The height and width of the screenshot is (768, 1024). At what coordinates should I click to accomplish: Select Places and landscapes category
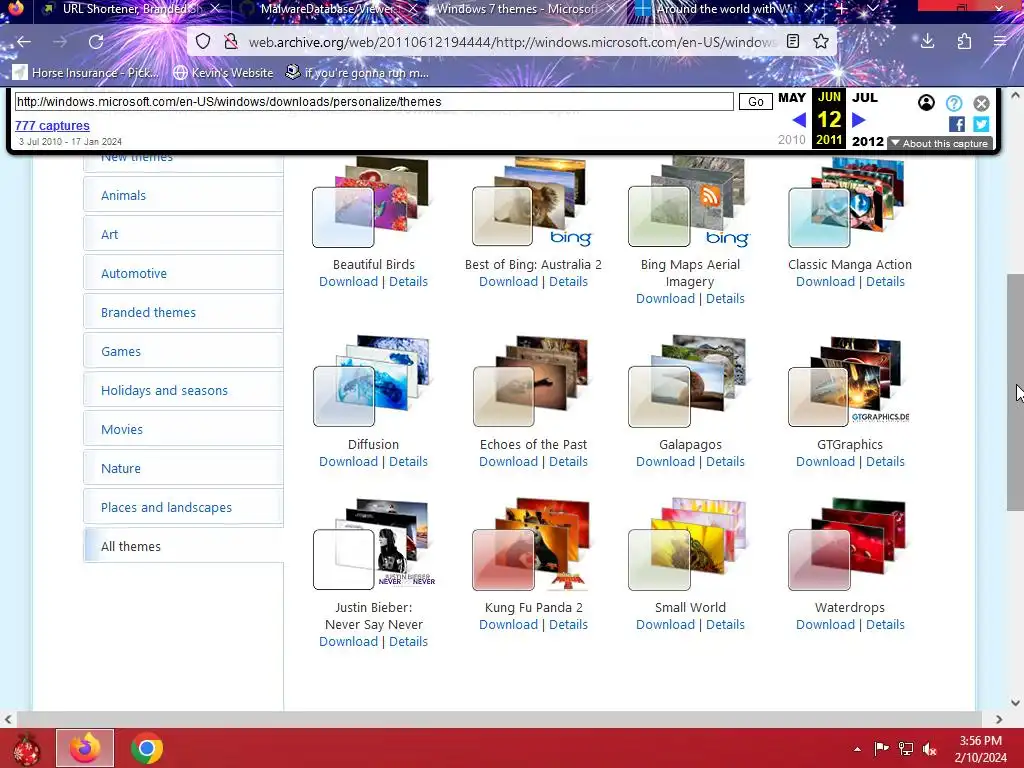click(184, 507)
